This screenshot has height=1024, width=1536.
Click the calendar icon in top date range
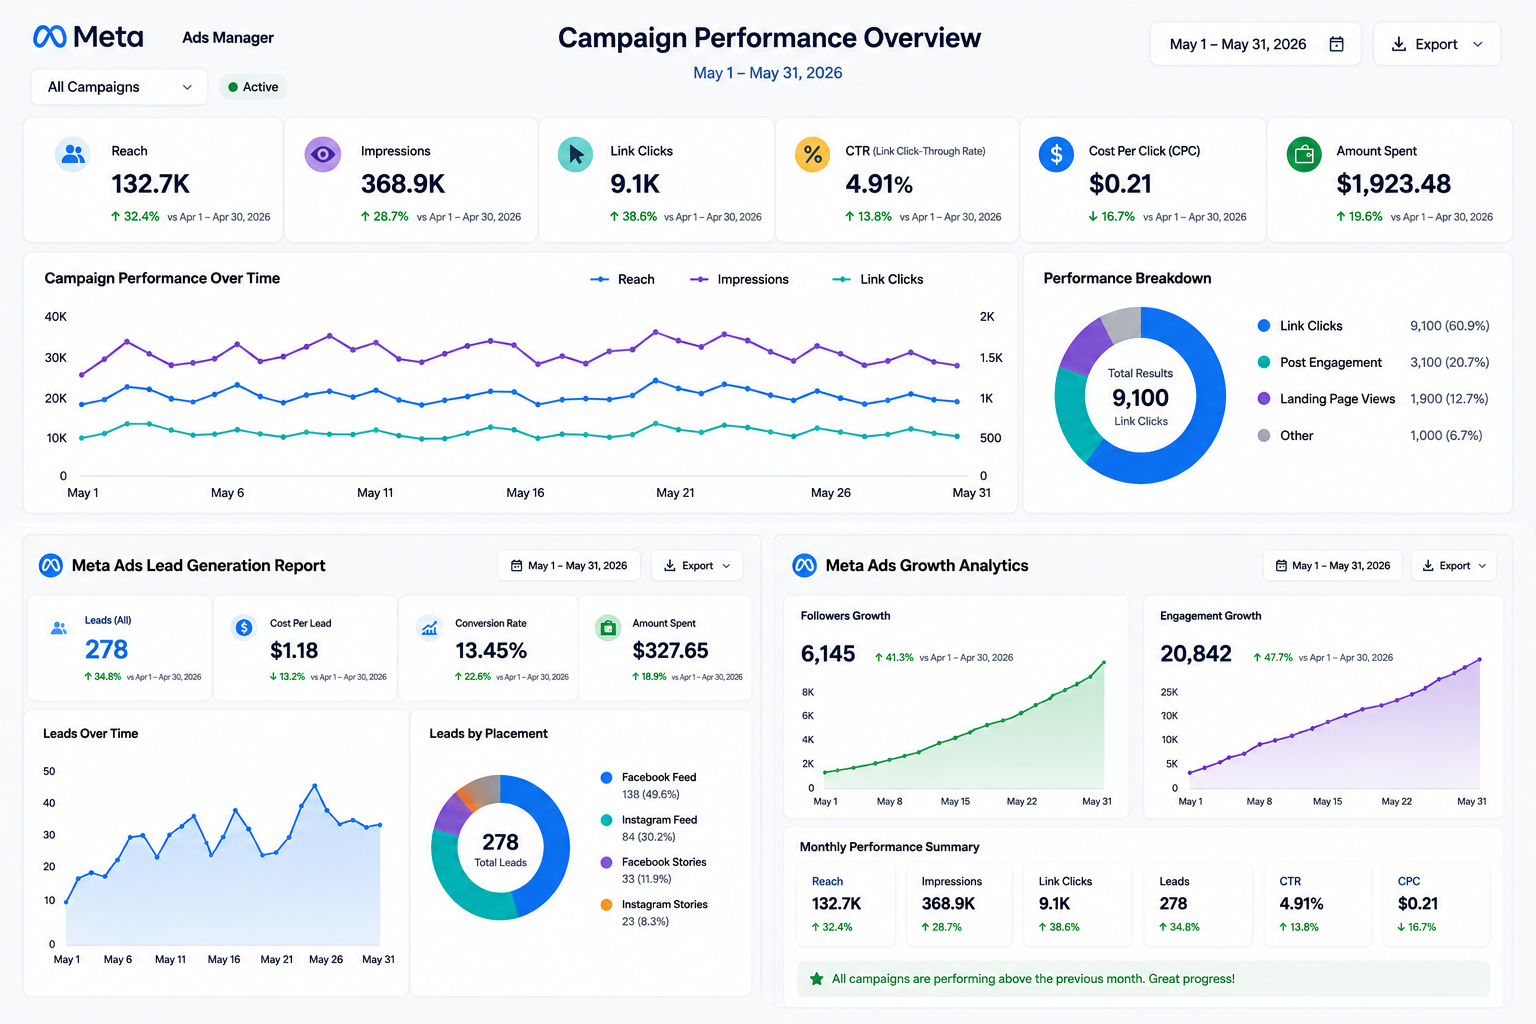[x=1336, y=44]
